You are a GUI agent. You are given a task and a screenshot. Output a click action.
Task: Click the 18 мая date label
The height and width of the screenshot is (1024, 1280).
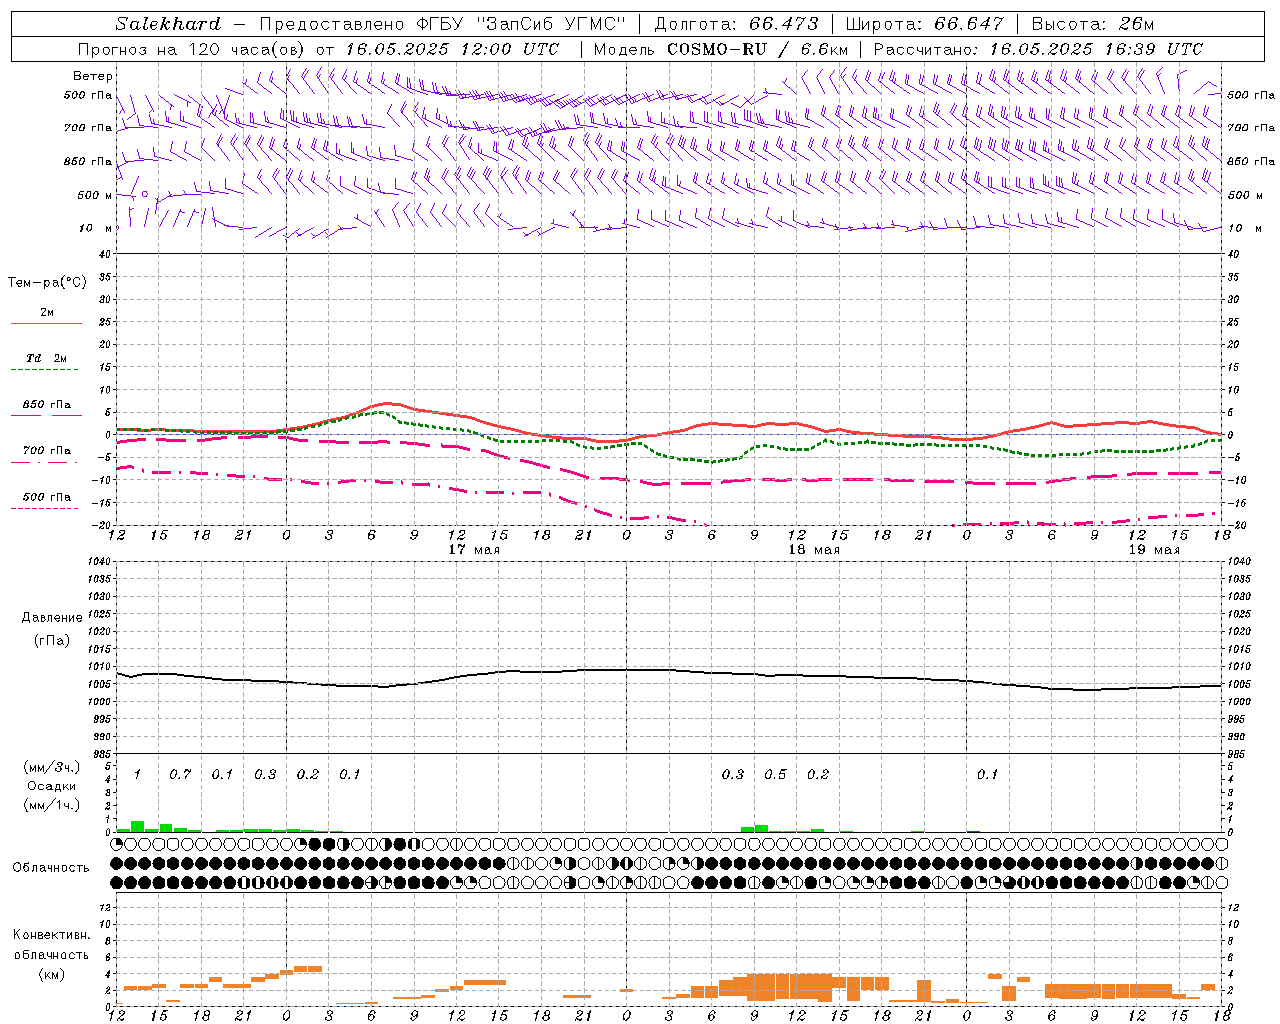814,550
